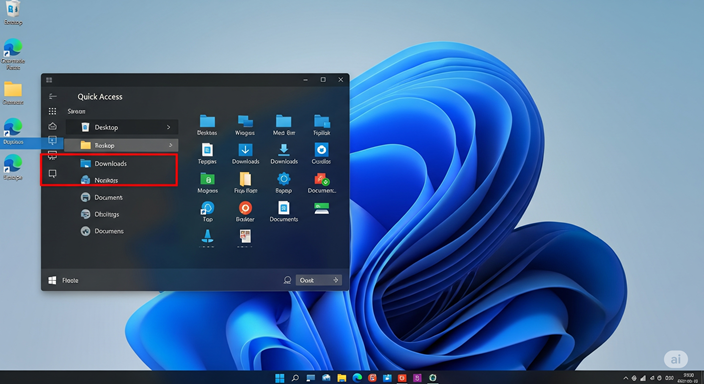This screenshot has width=704, height=384.
Task: Open Task View from the taskbar
Action: [x=311, y=378]
